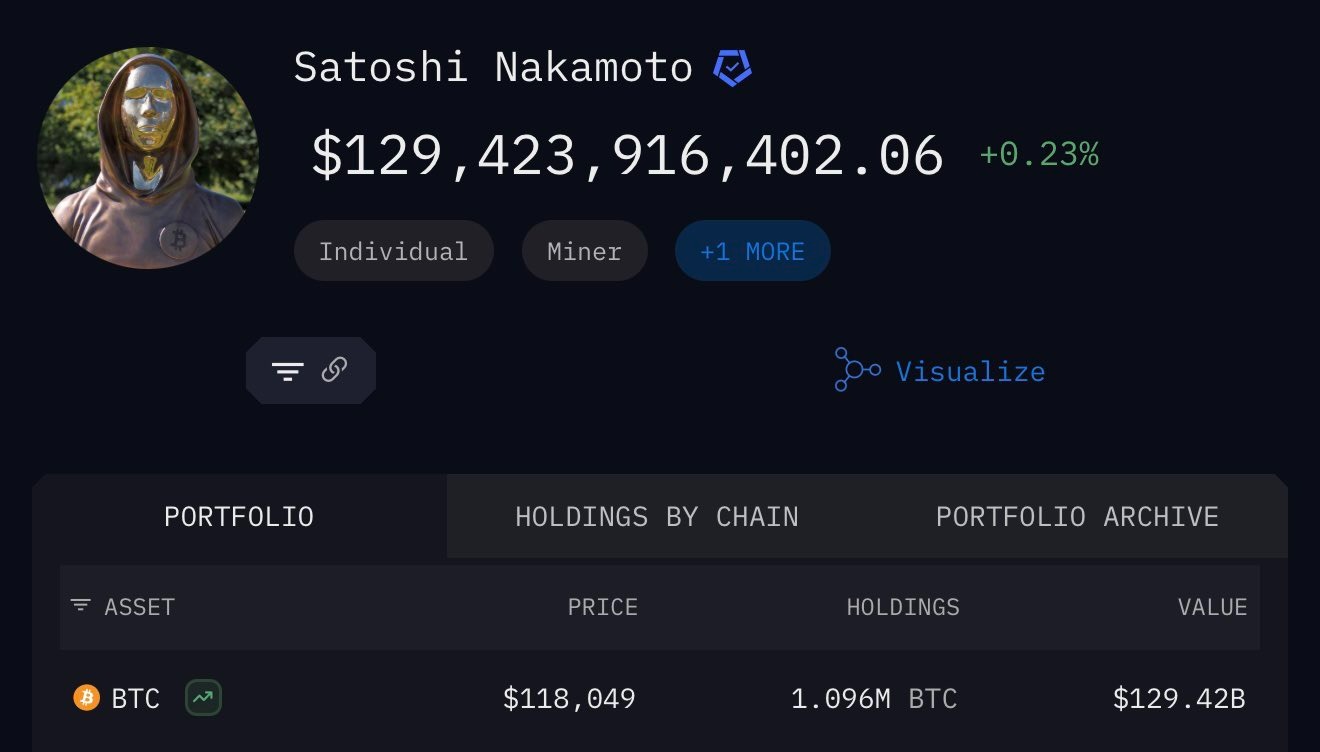Click the verified badge next to Satoshi Nakamoto

click(x=732, y=68)
